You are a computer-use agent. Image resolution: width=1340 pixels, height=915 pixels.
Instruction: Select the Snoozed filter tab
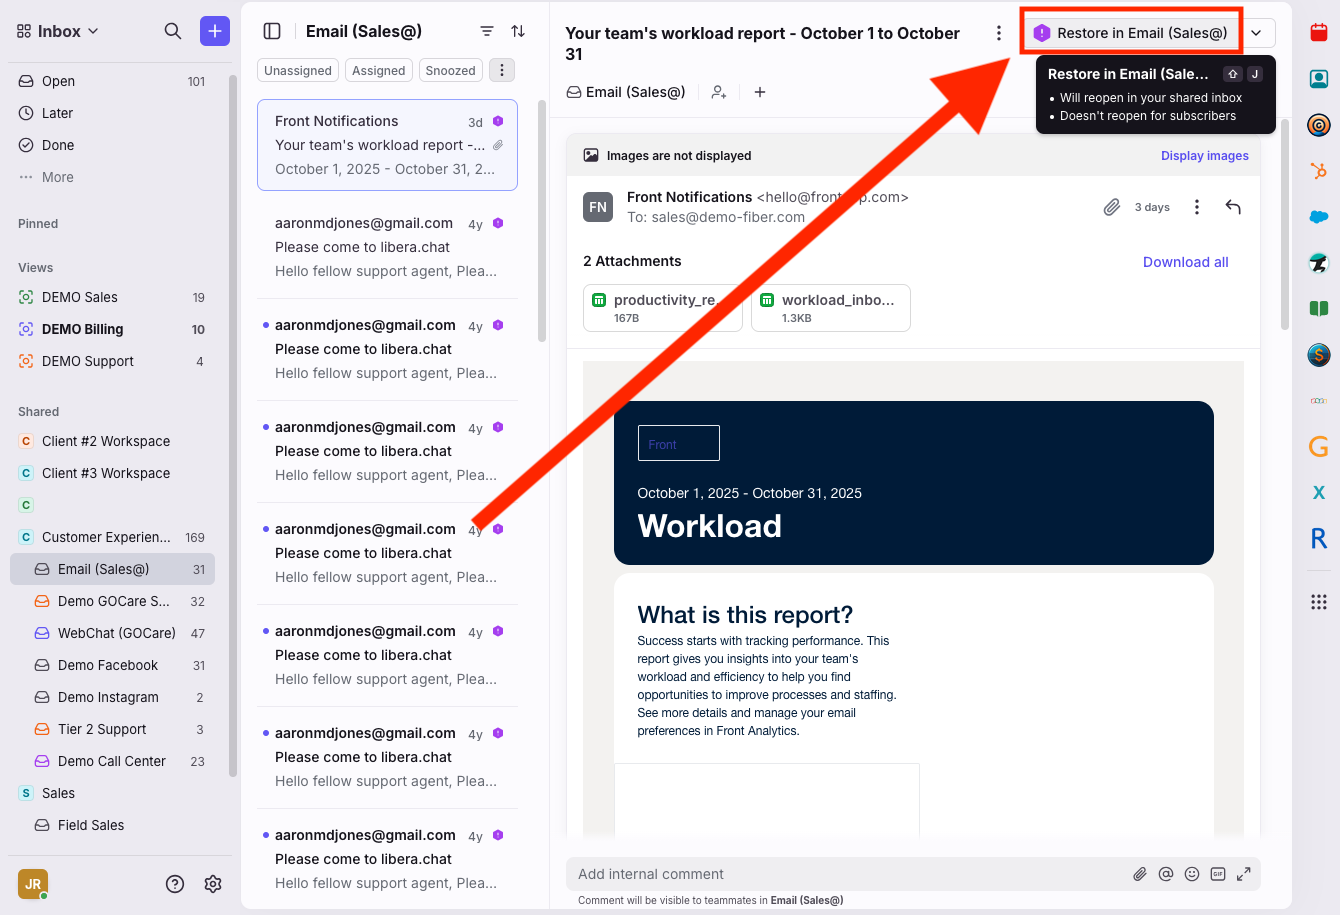pyautogui.click(x=450, y=70)
